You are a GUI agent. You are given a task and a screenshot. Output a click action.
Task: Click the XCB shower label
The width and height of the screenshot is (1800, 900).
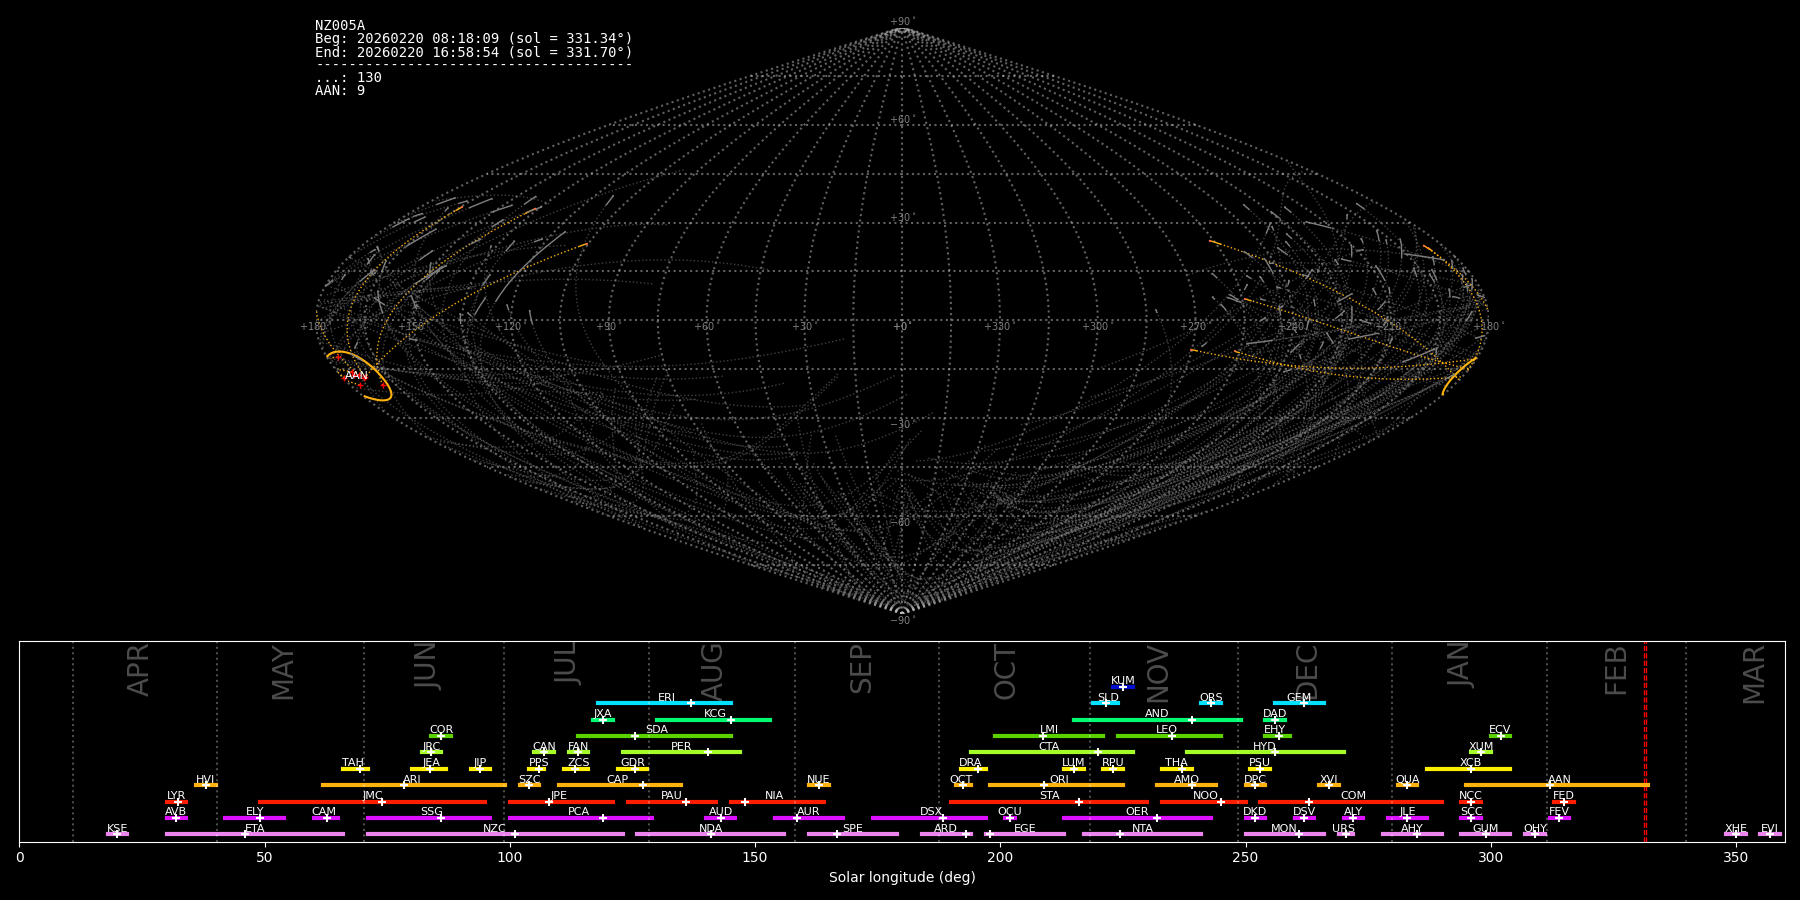1471,763
